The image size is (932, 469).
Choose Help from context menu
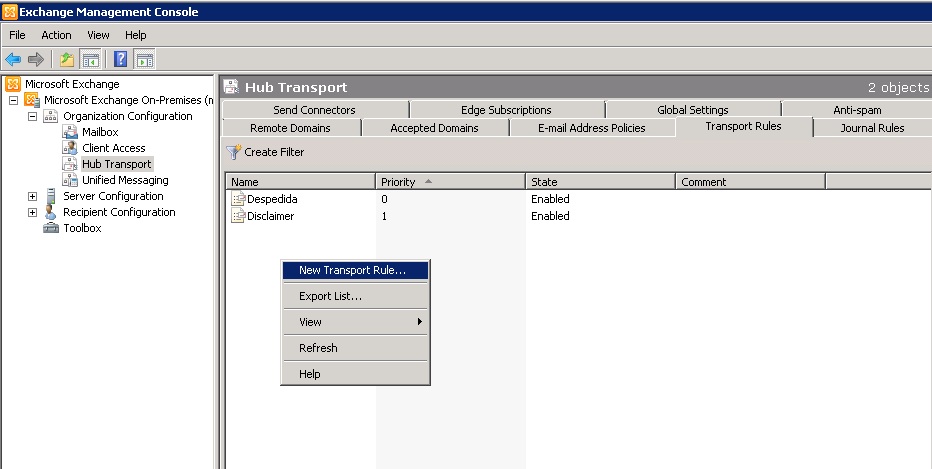pos(355,374)
